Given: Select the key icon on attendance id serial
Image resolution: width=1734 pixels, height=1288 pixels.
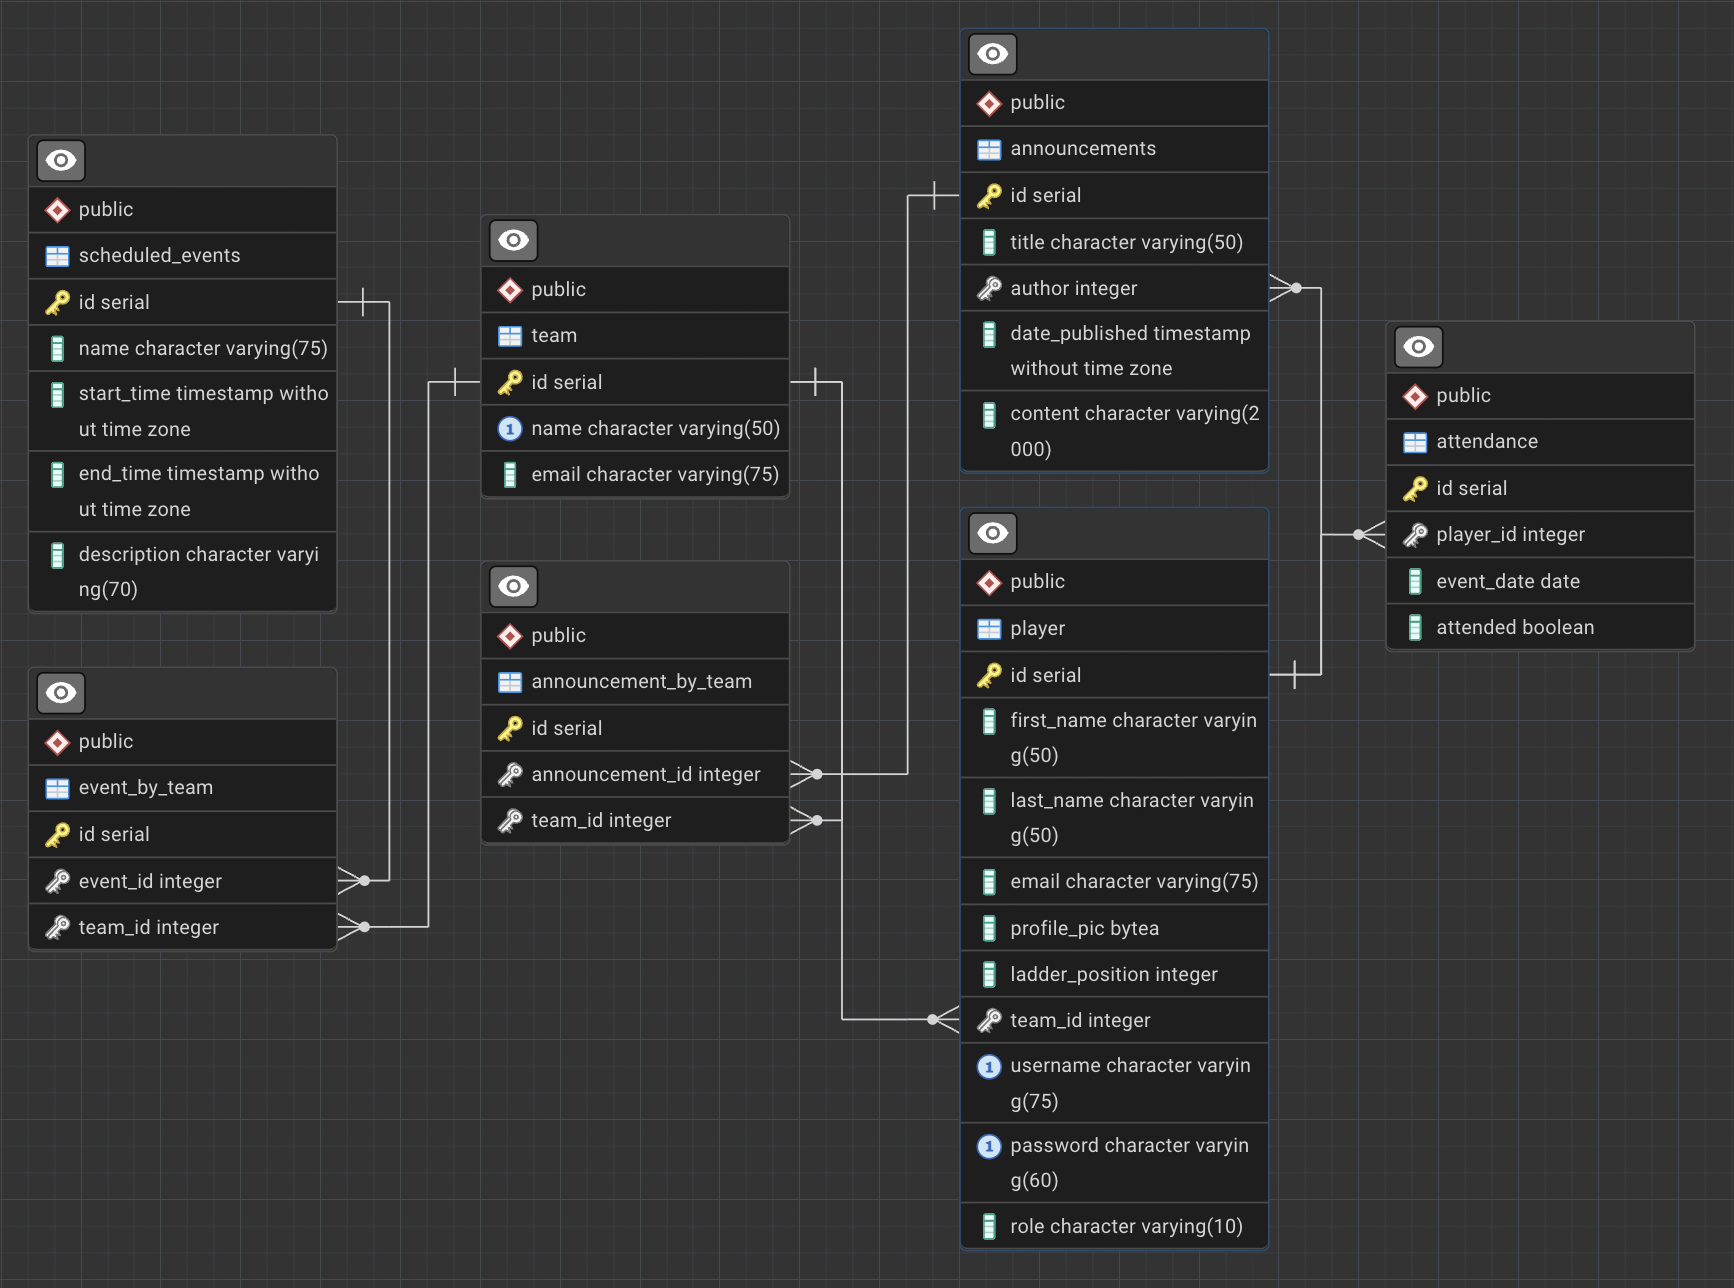Looking at the screenshot, I should pyautogui.click(x=1416, y=488).
